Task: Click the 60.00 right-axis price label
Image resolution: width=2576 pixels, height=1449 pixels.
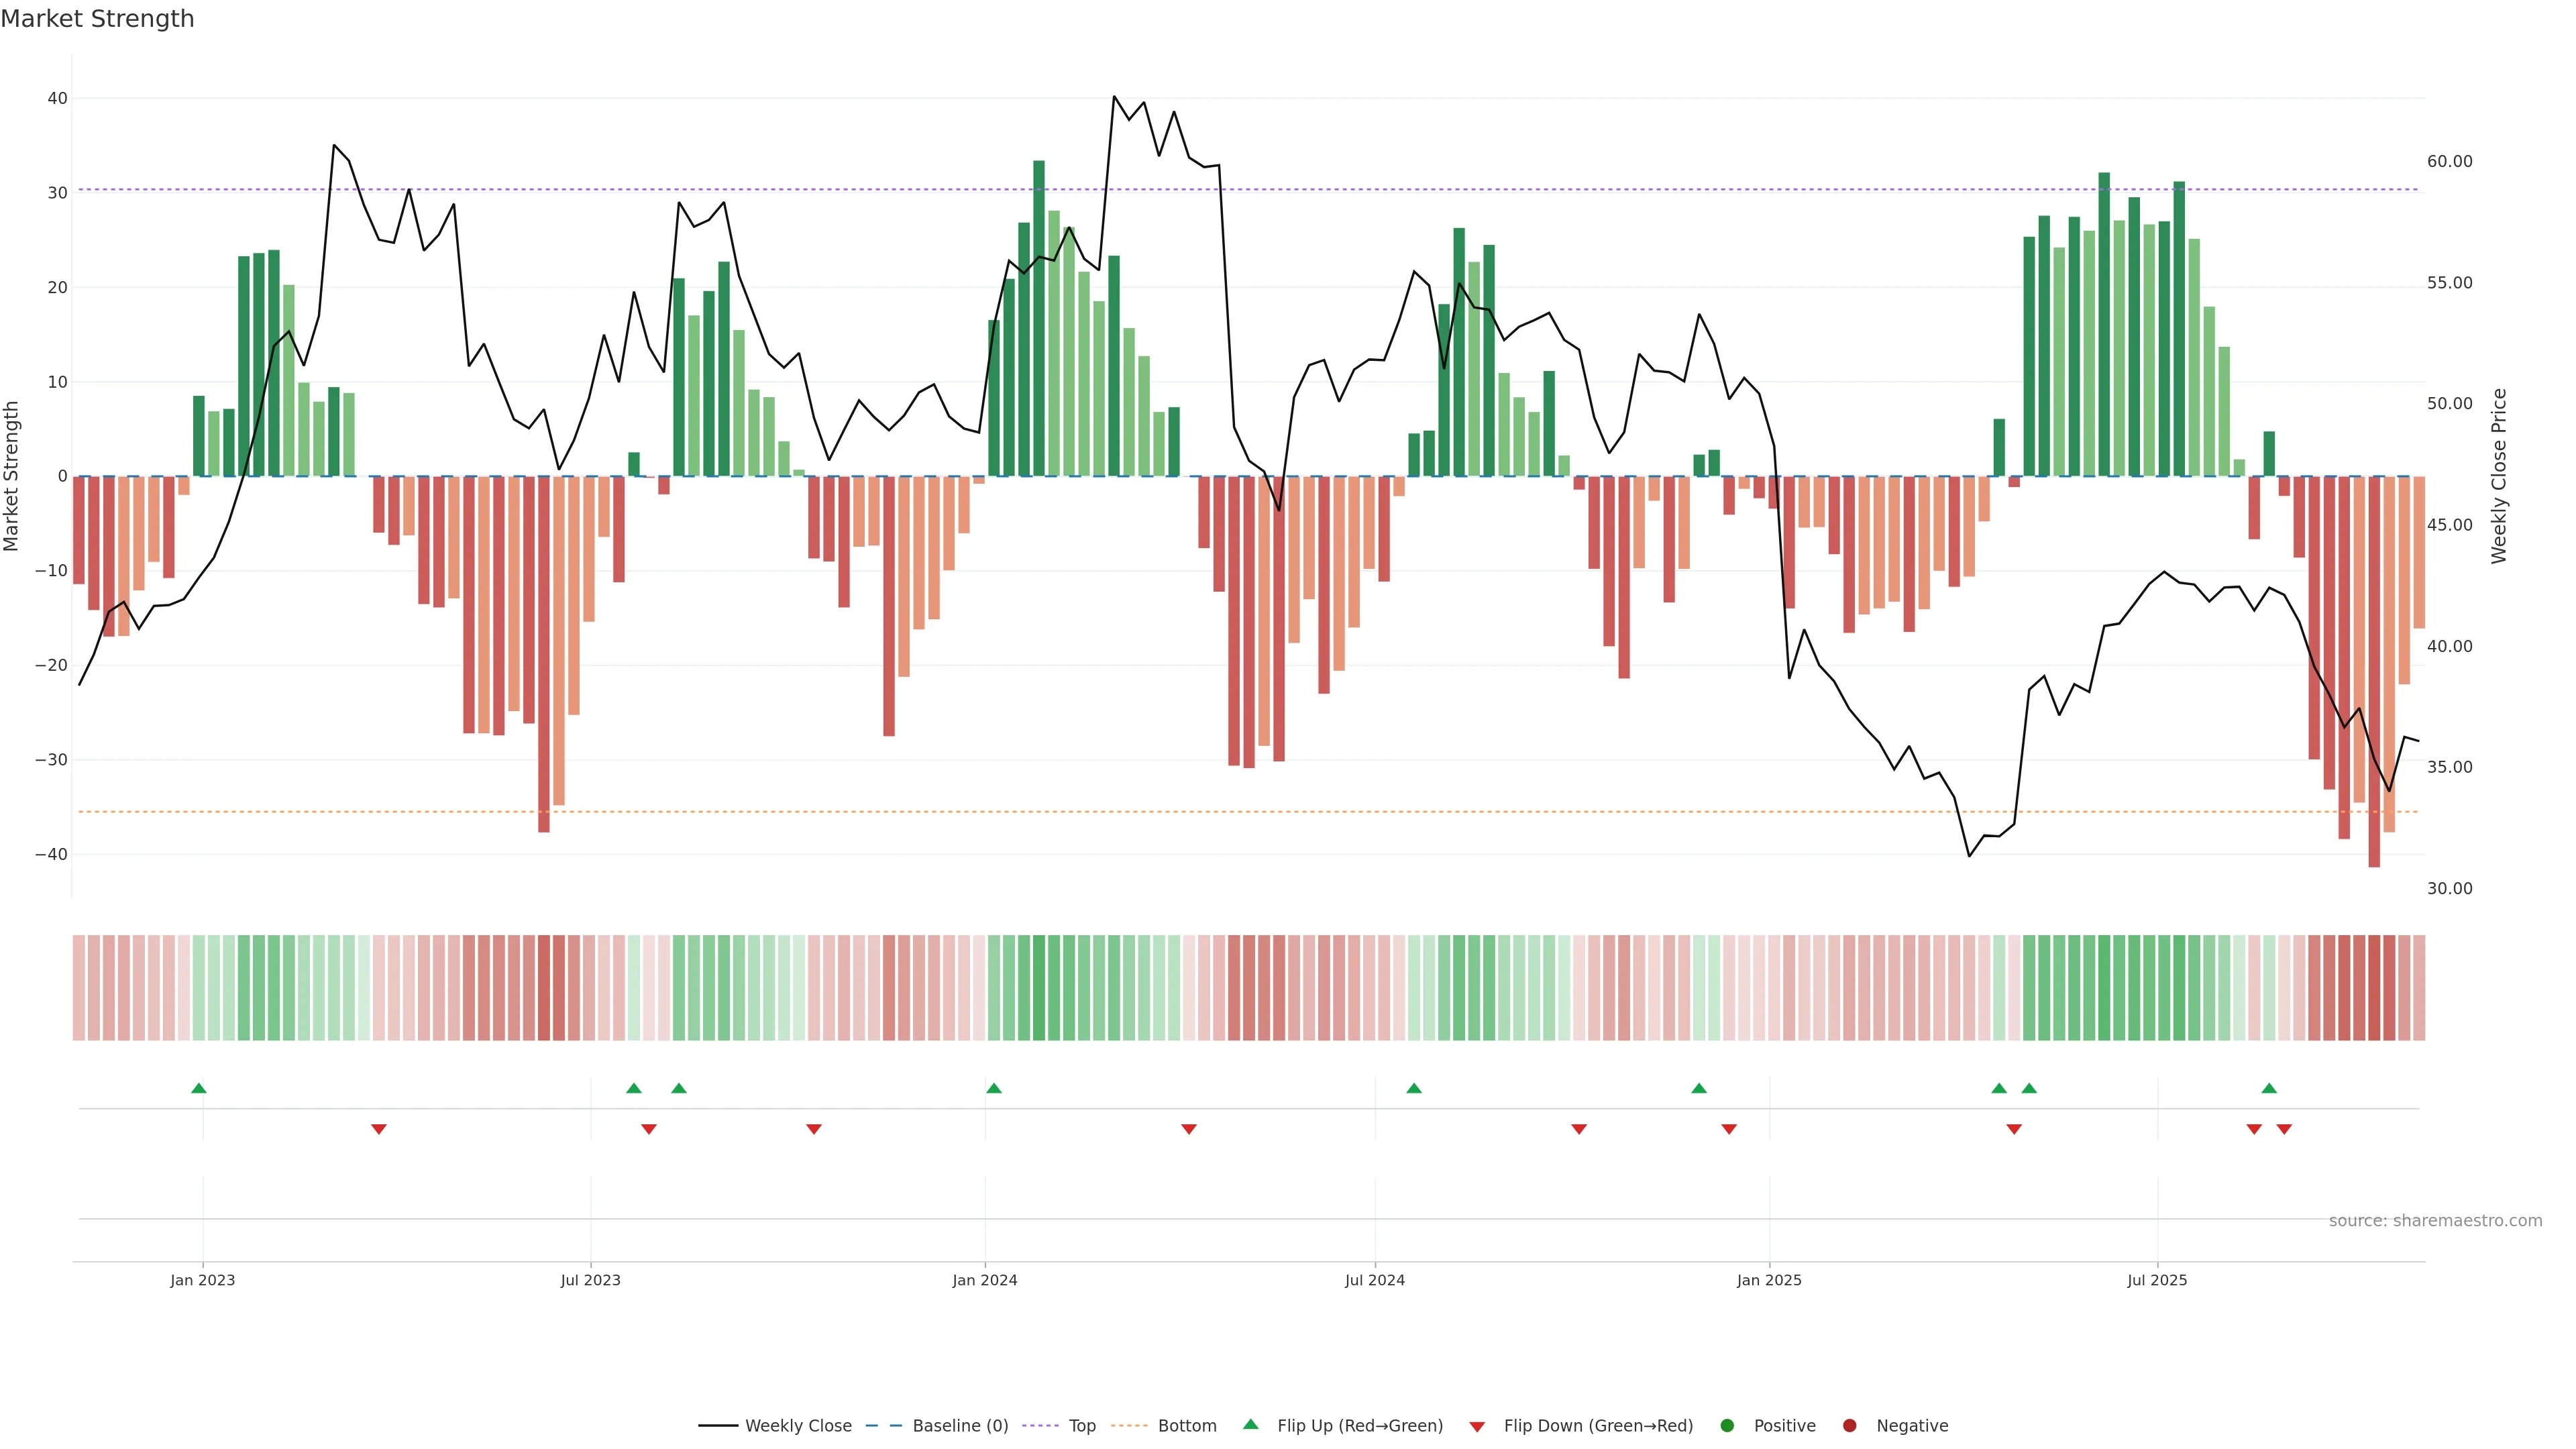Action: 2449,162
